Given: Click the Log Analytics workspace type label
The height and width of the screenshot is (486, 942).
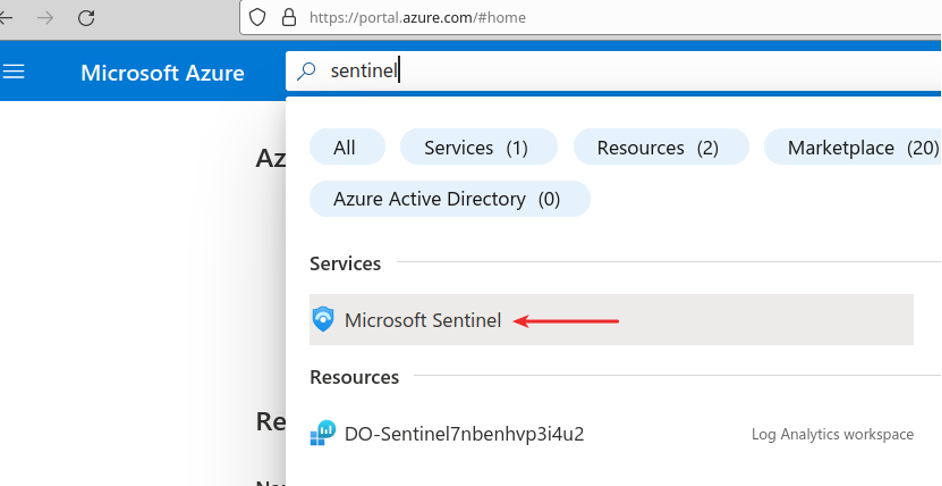Looking at the screenshot, I should coord(832,434).
